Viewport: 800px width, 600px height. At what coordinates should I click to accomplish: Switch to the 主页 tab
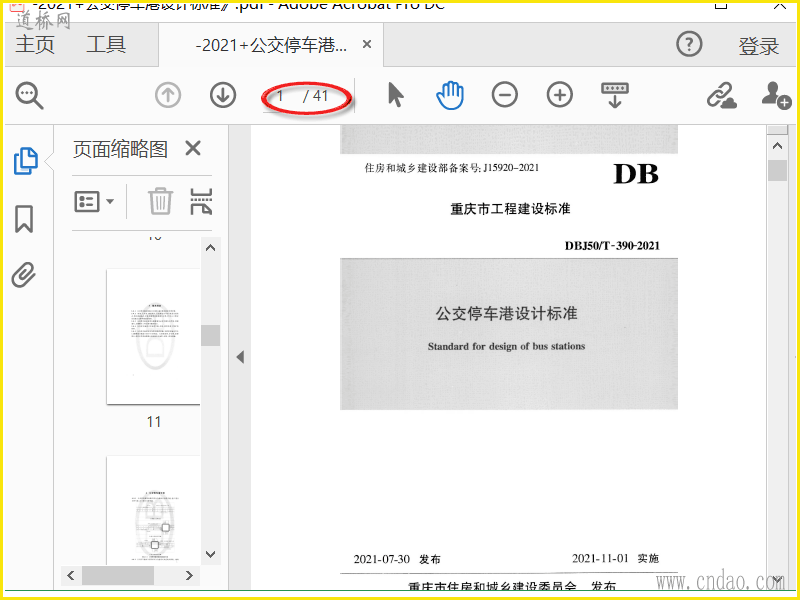tap(35, 44)
